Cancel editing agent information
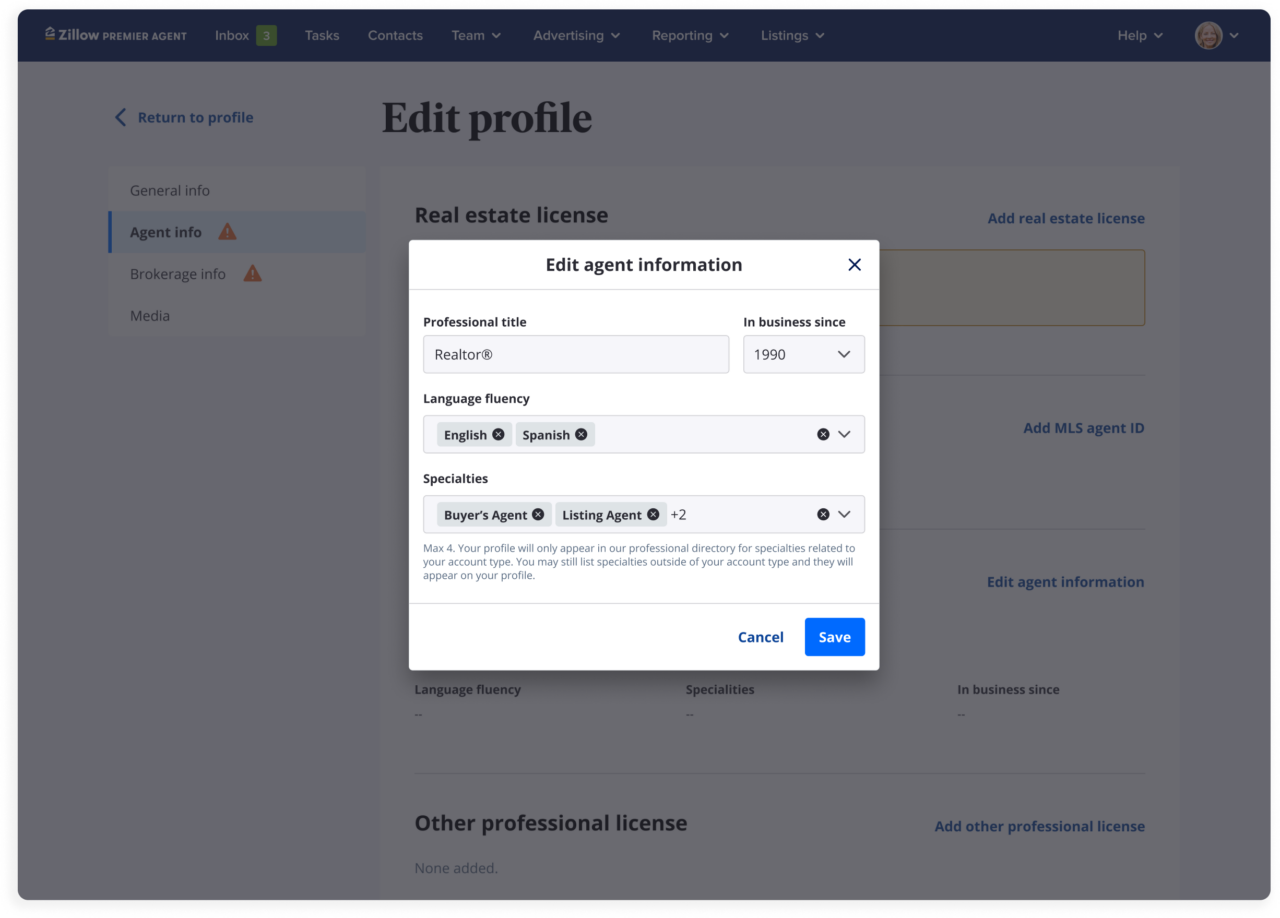 pos(760,637)
